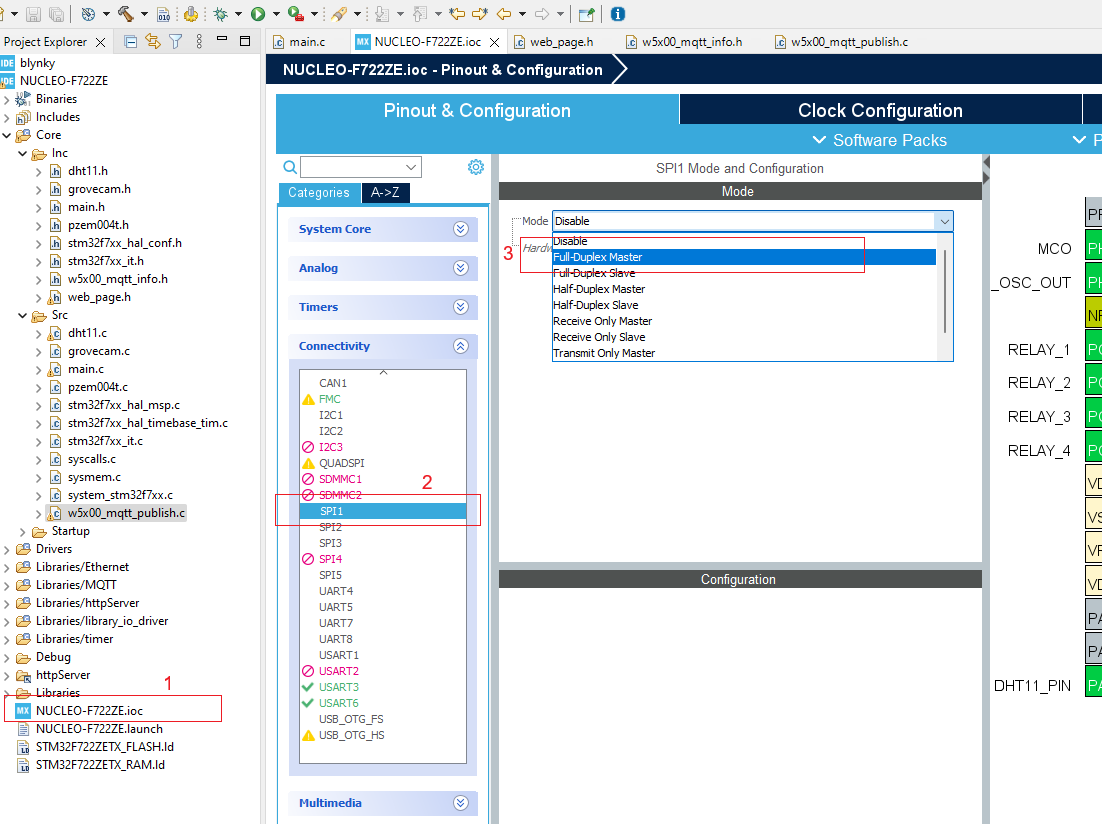
Task: Click the green Run play icon
Action: tap(258, 14)
